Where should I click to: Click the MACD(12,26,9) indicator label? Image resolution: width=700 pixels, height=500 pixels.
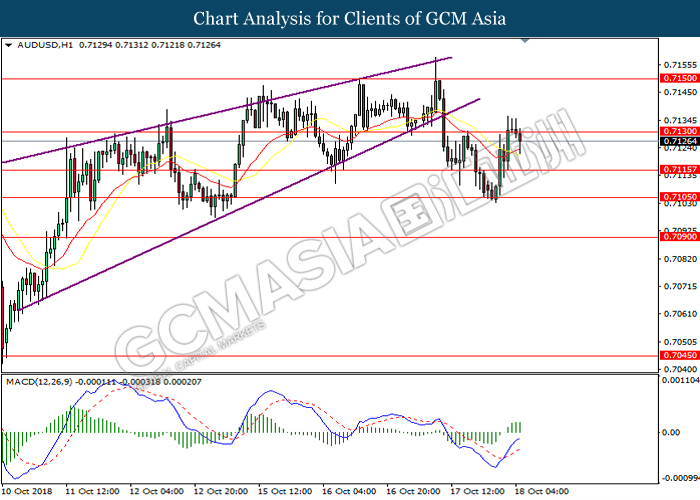coord(39,382)
